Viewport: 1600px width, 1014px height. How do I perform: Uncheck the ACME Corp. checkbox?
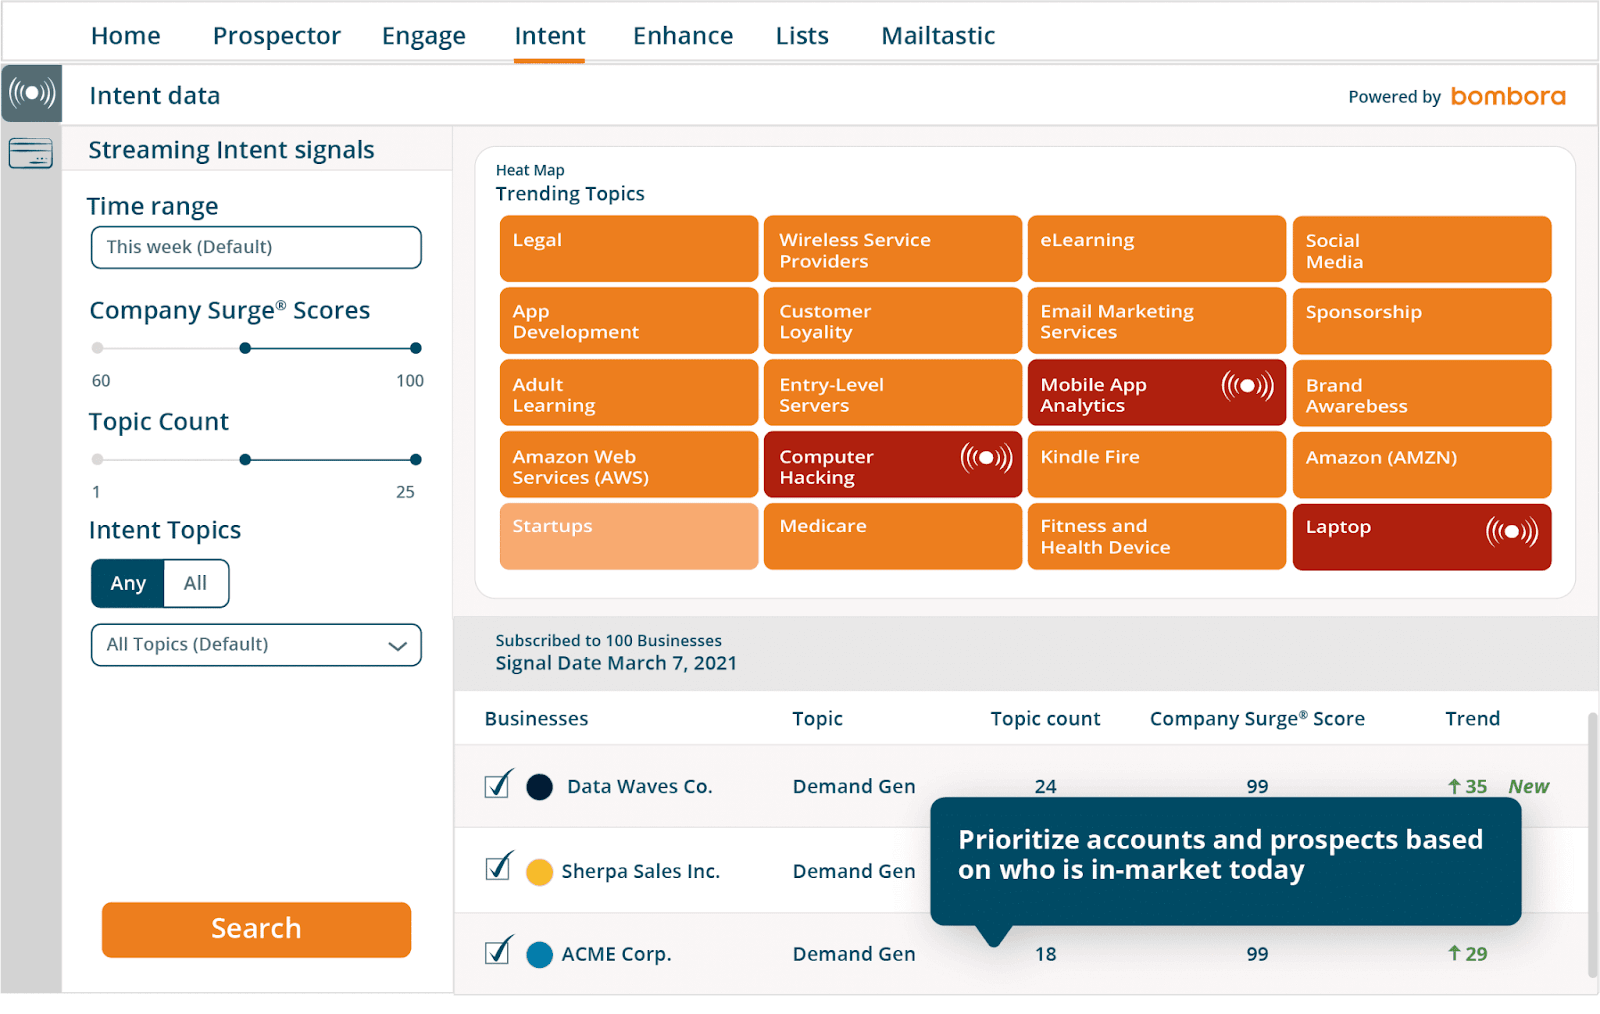(x=495, y=953)
